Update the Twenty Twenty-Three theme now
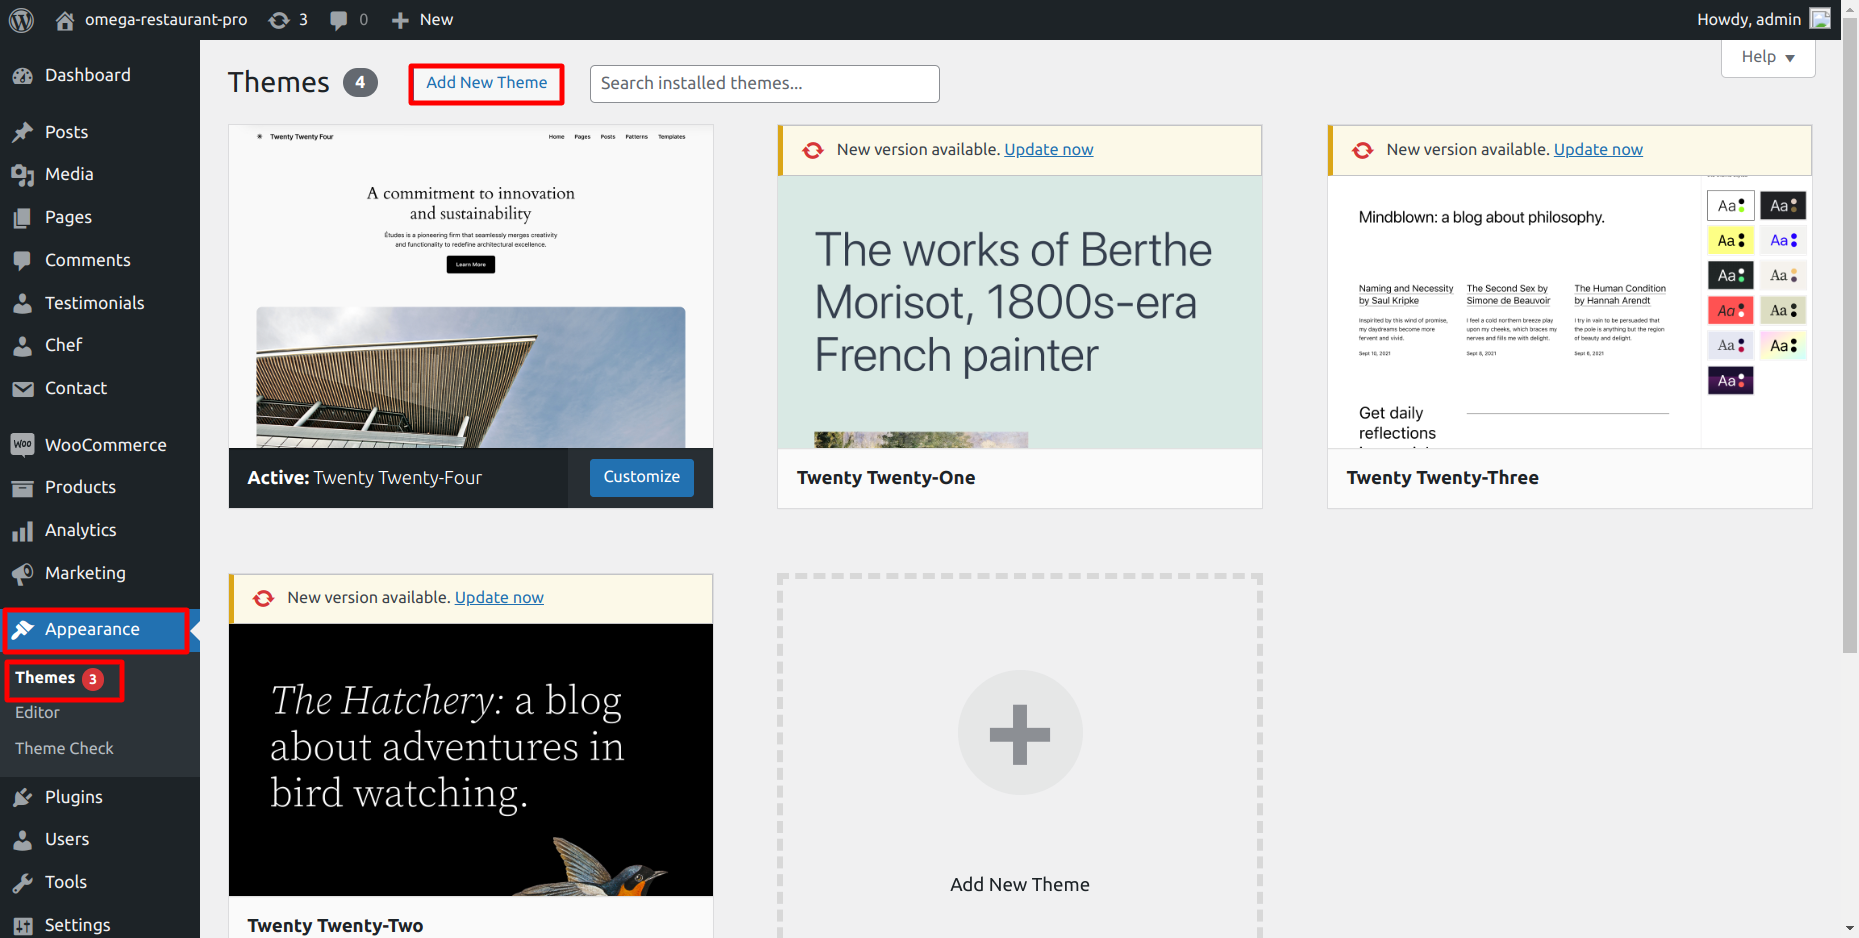The height and width of the screenshot is (938, 1859). (x=1597, y=150)
